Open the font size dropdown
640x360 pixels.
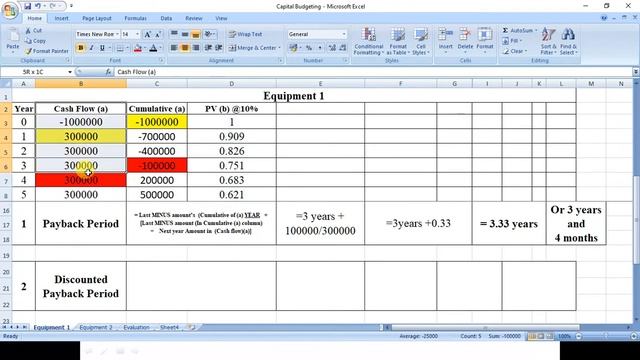(138, 34)
